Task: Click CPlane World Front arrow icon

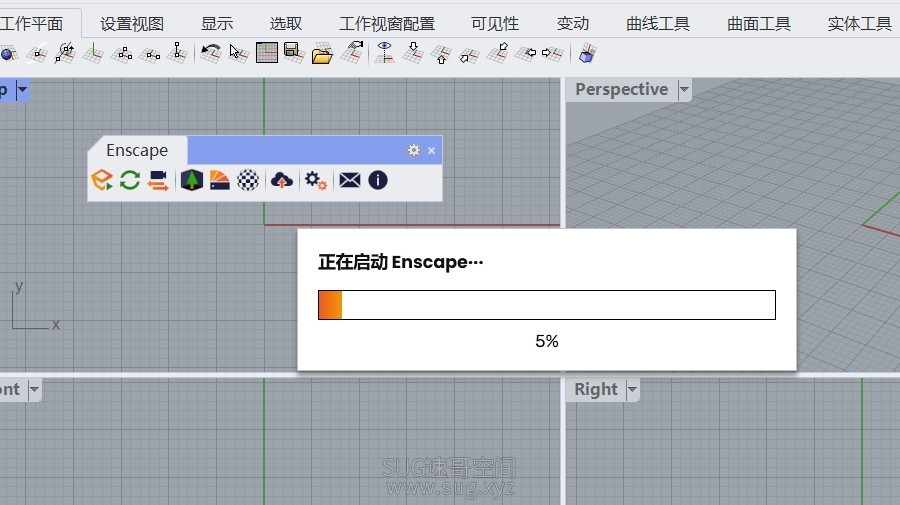Action: [469, 54]
